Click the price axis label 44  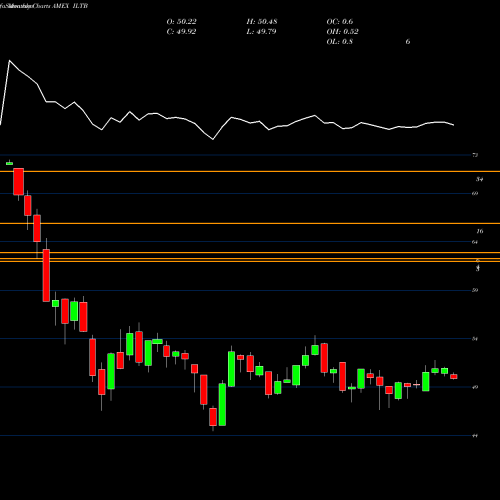pos(475,436)
